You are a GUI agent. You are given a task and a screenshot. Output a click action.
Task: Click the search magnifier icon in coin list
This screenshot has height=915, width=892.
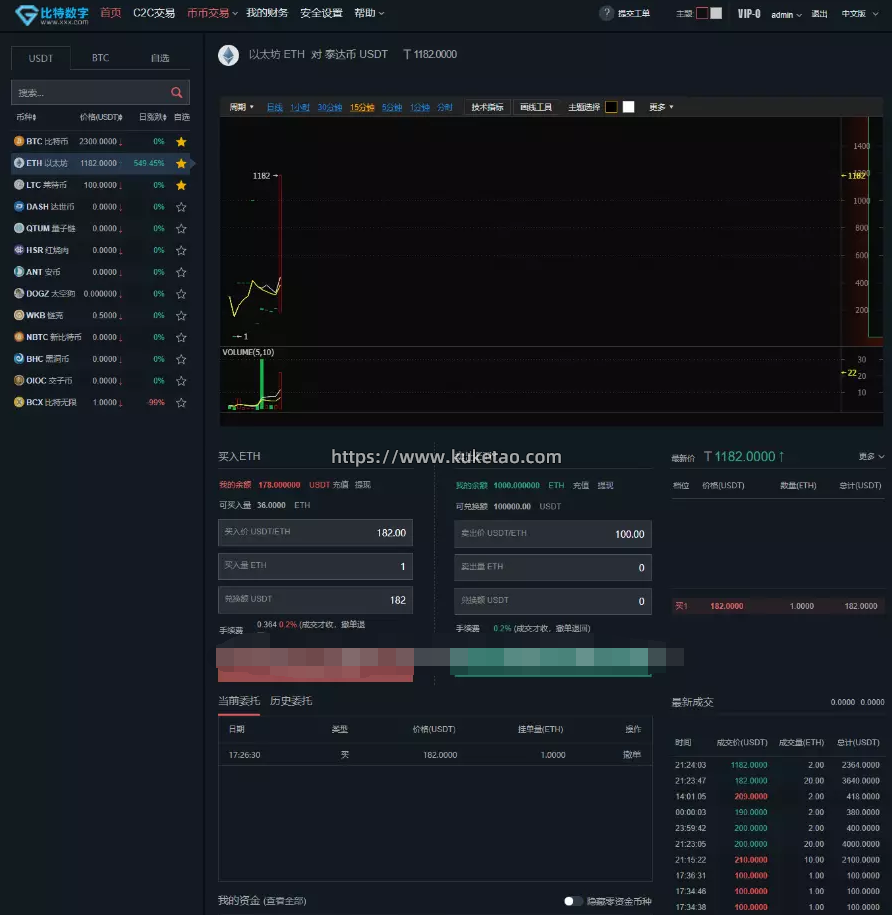click(x=177, y=93)
